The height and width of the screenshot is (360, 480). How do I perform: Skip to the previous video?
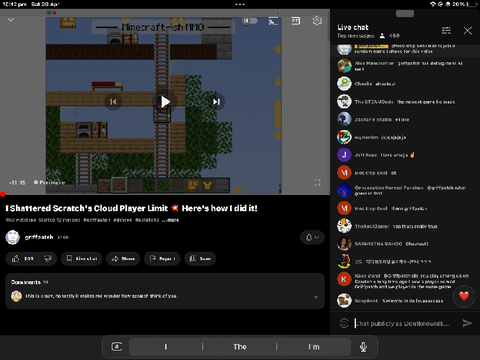coord(113,102)
